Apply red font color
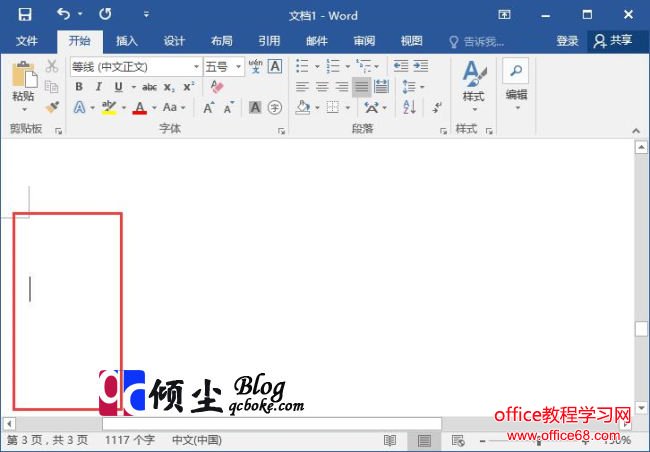The height and width of the screenshot is (452, 650). [140, 108]
